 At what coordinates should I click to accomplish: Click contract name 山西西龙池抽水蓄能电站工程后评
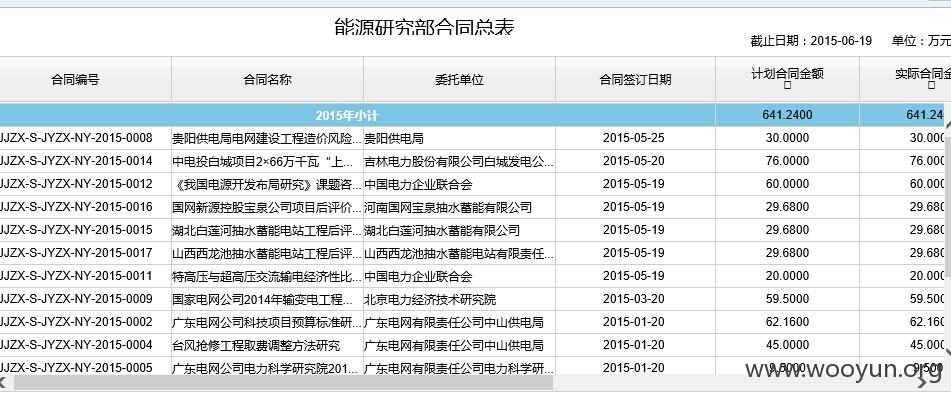(x=267, y=254)
